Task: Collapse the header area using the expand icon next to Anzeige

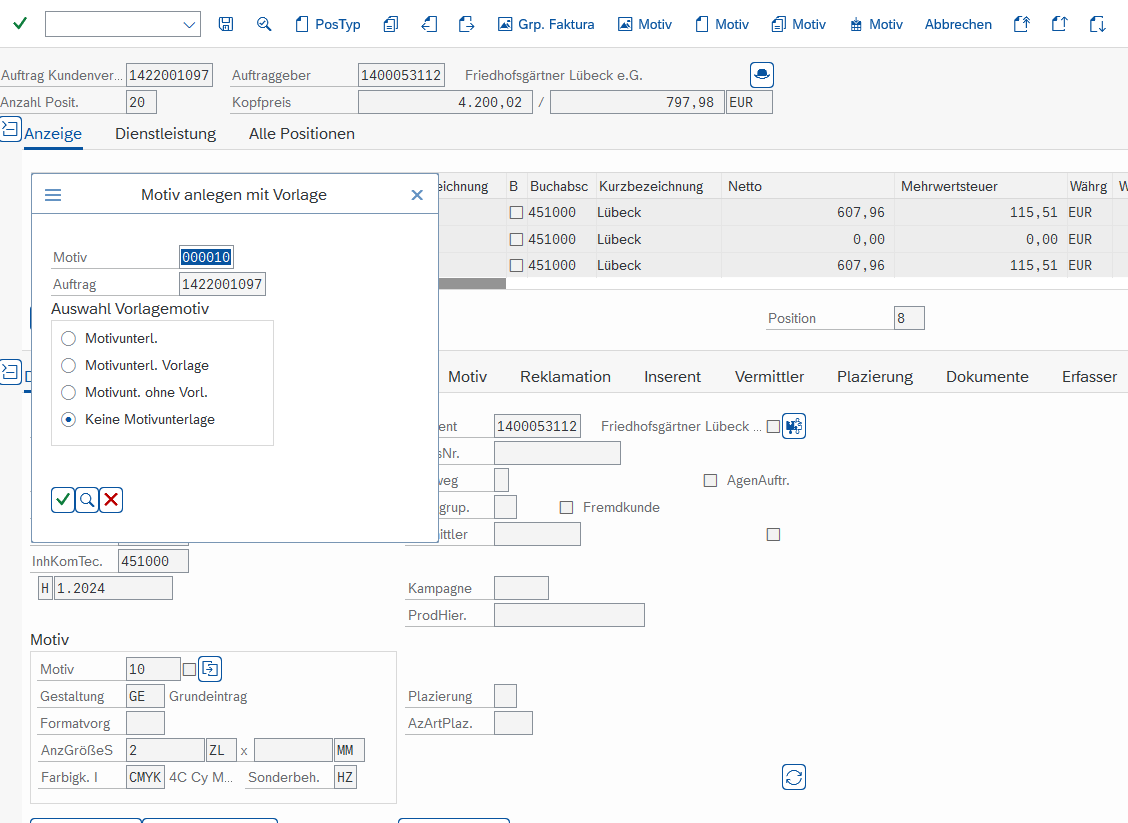Action: [11, 130]
